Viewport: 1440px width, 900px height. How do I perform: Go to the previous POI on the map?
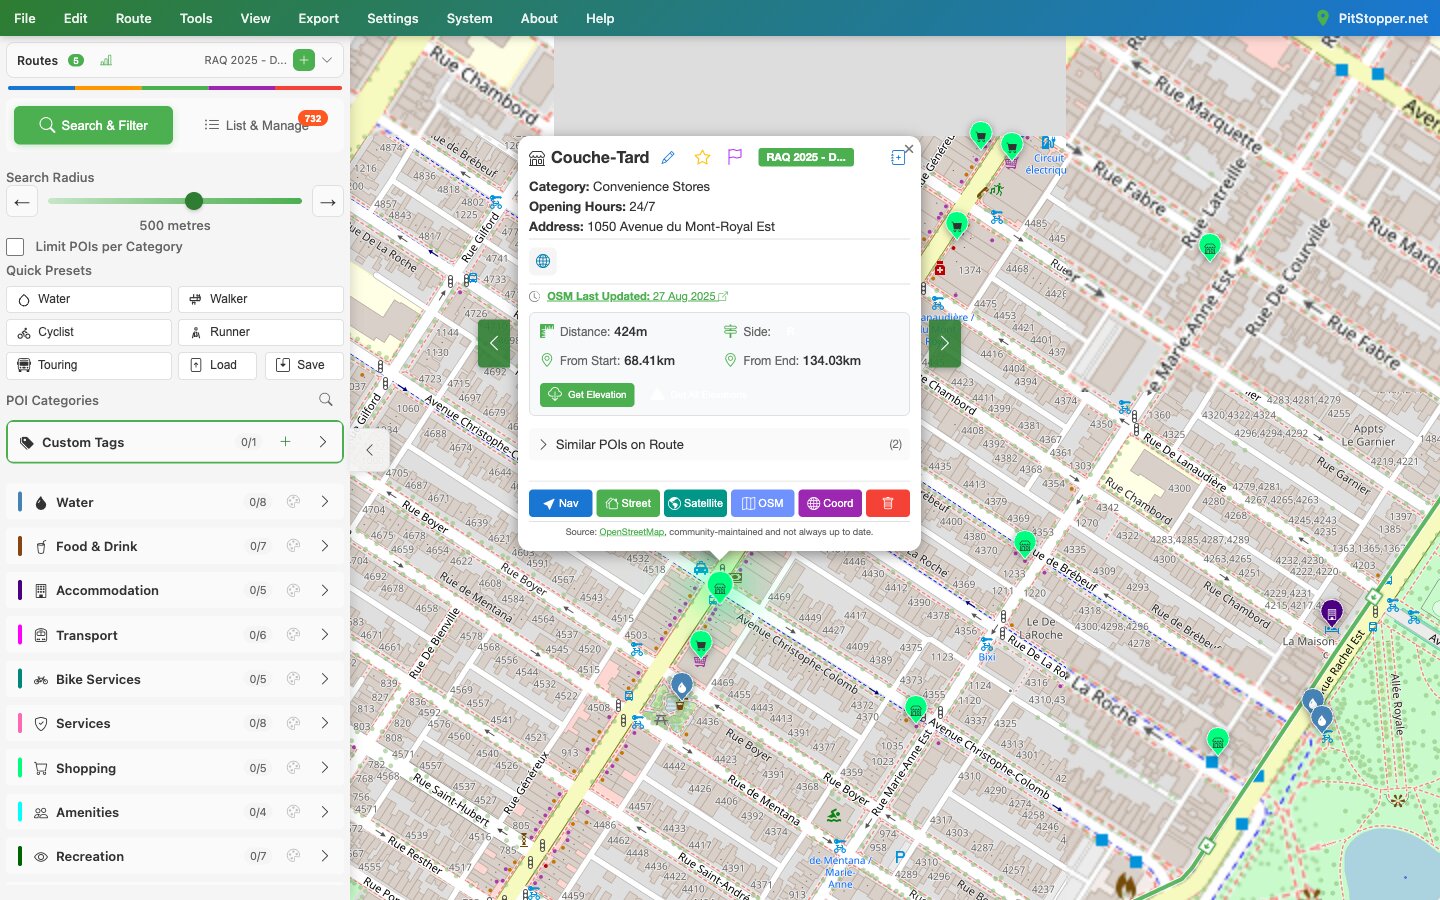pos(494,343)
